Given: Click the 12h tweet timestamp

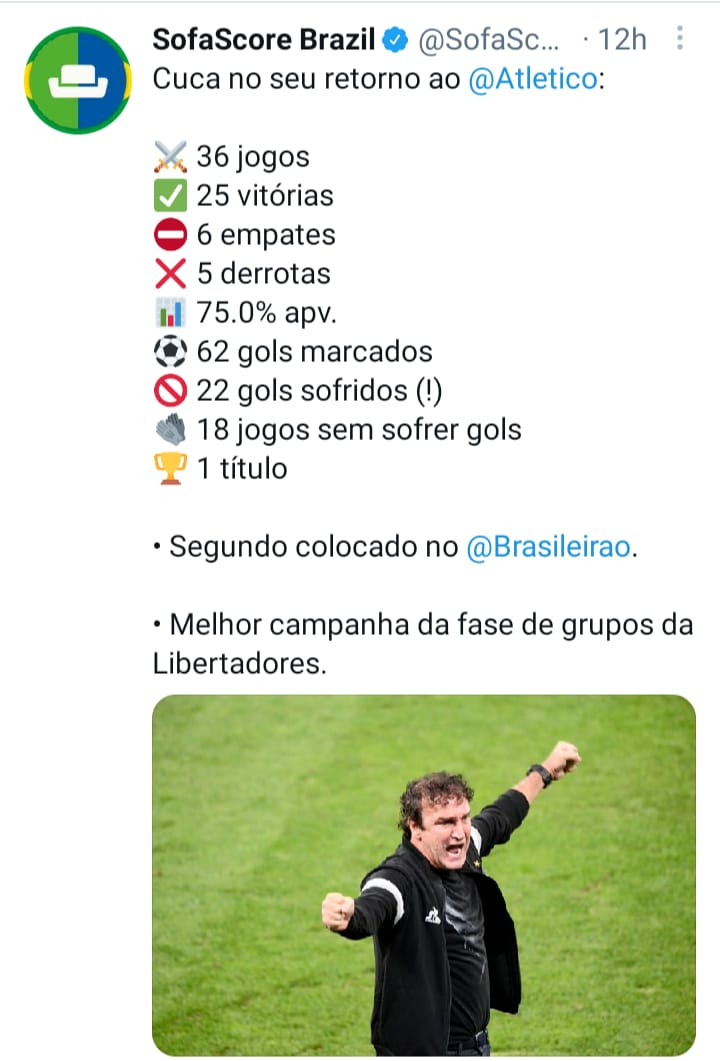Looking at the screenshot, I should [x=622, y=40].
